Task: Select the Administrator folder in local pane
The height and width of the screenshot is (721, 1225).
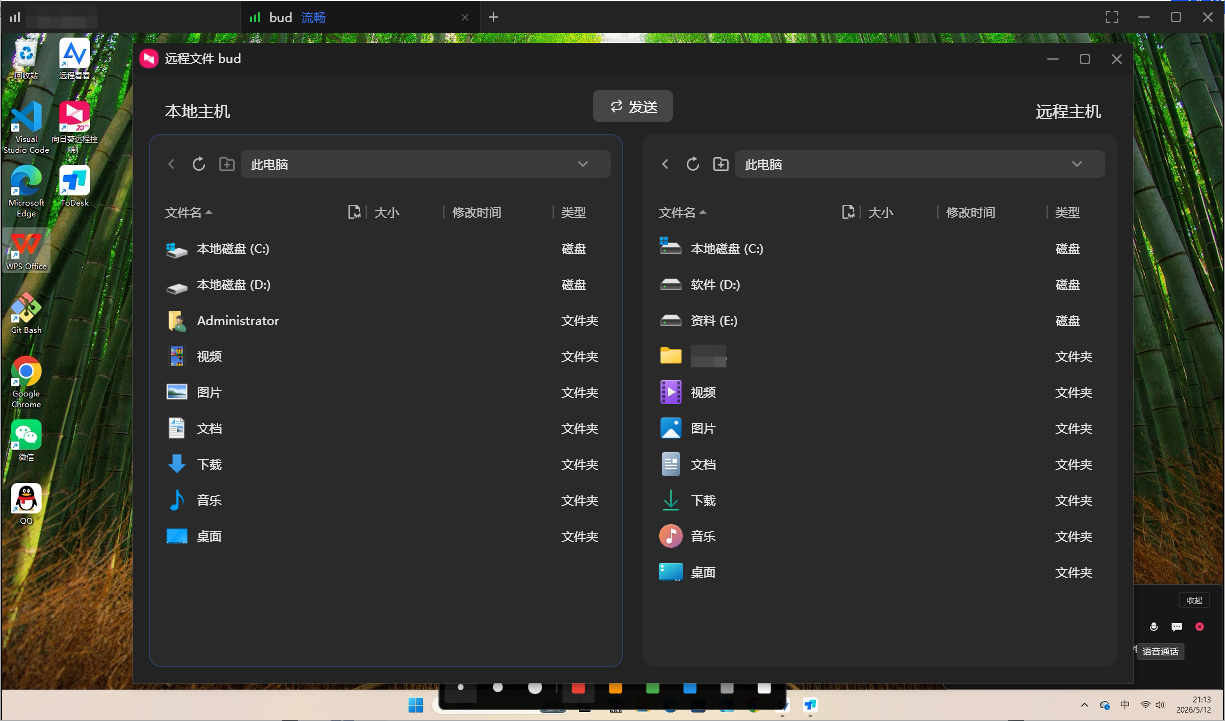Action: (x=386, y=321)
